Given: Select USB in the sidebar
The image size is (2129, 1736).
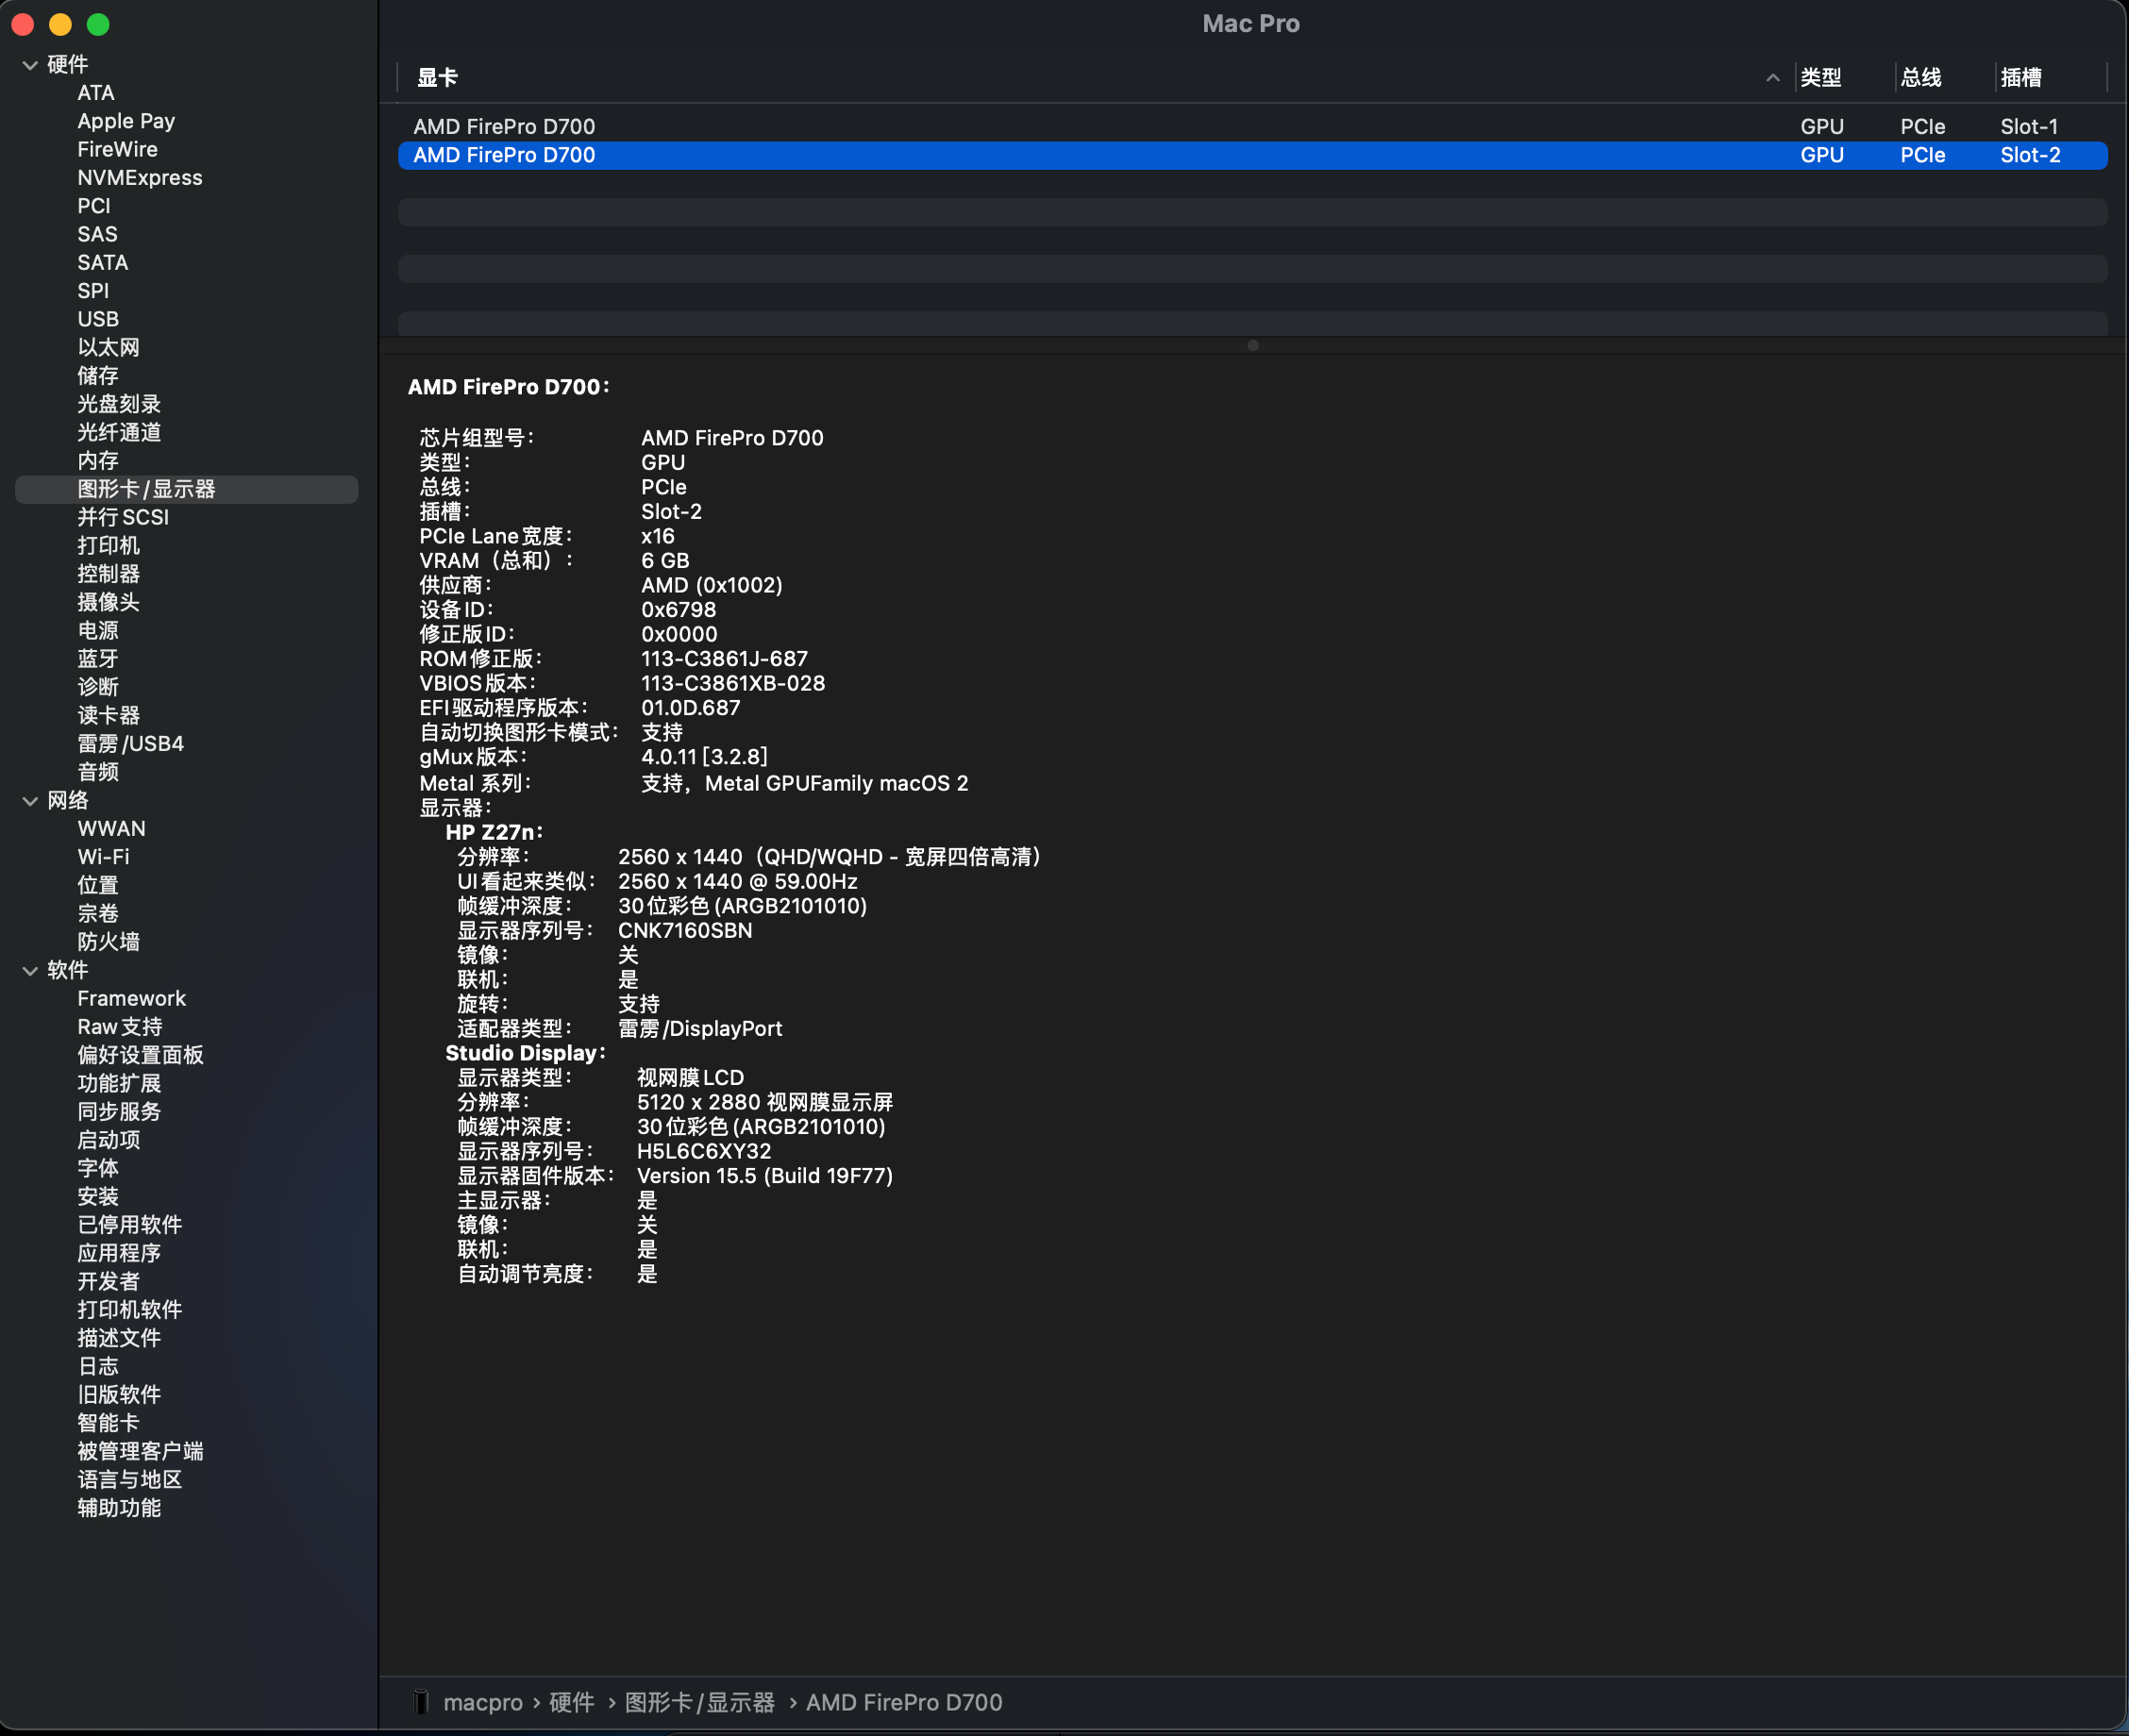Looking at the screenshot, I should pyautogui.click(x=98, y=319).
